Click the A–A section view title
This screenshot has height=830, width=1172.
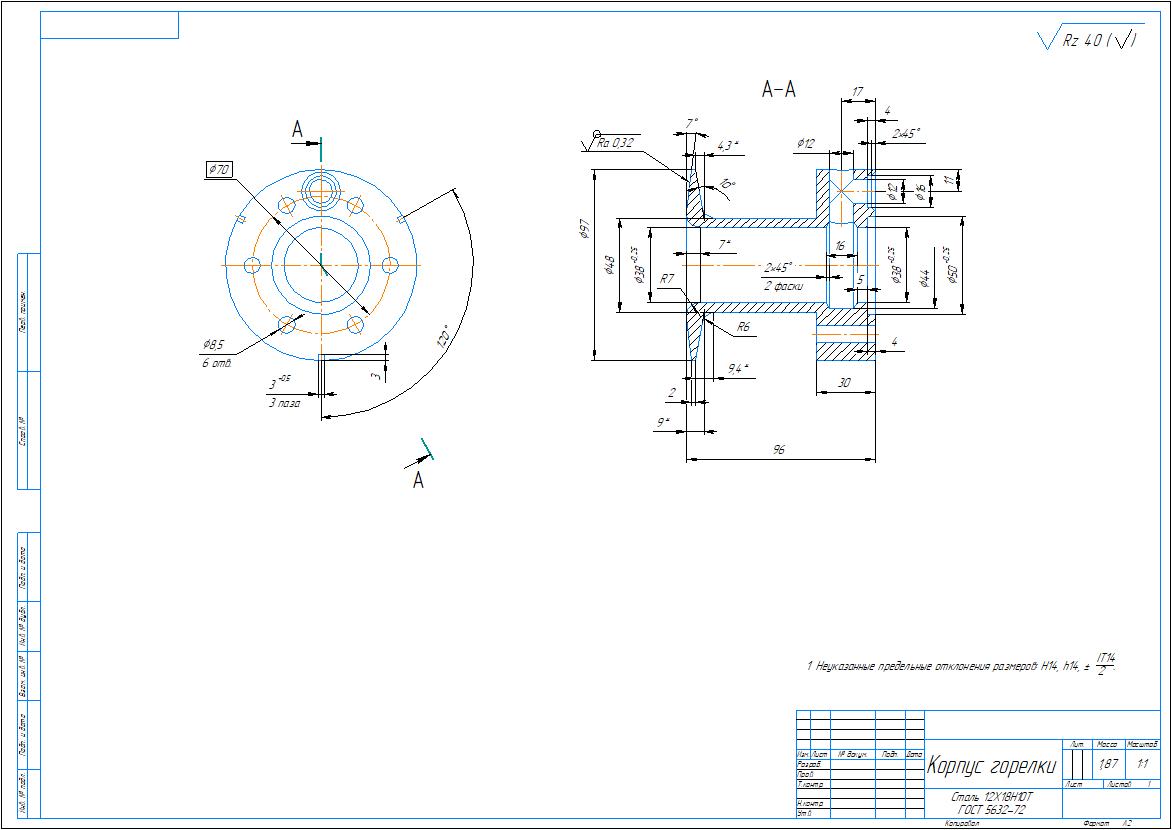778,90
